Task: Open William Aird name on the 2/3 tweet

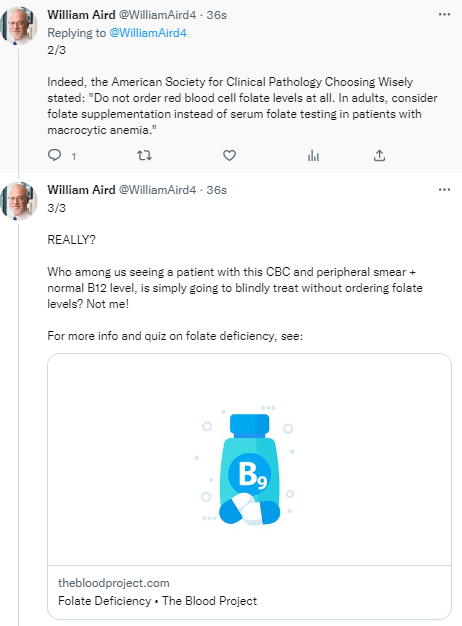Action: pyautogui.click(x=81, y=15)
